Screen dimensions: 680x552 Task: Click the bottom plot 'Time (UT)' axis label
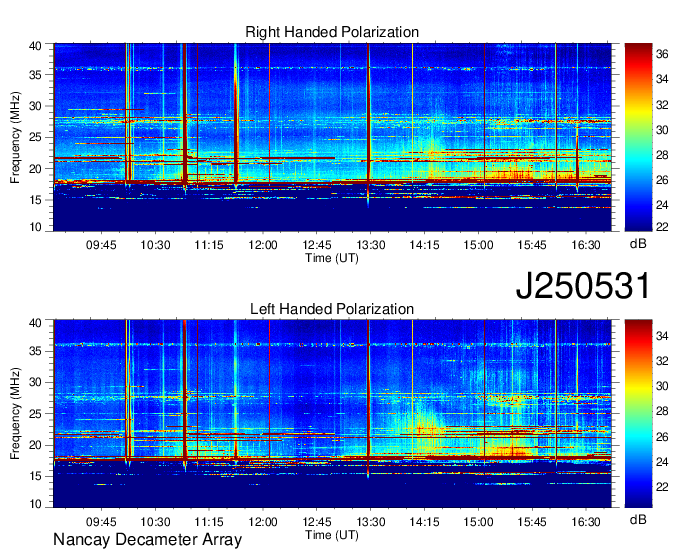click(332, 535)
